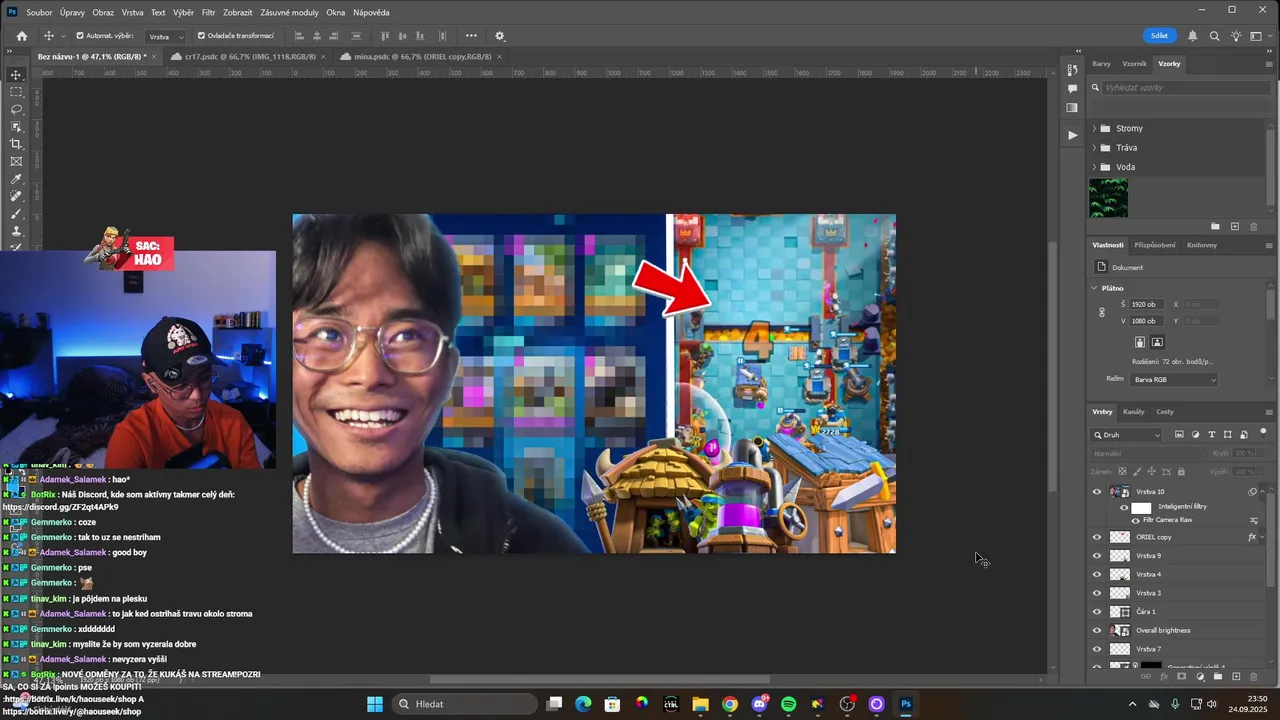This screenshot has width=1280, height=720.
Task: Select the Eyedropper tool
Action: pos(16,179)
